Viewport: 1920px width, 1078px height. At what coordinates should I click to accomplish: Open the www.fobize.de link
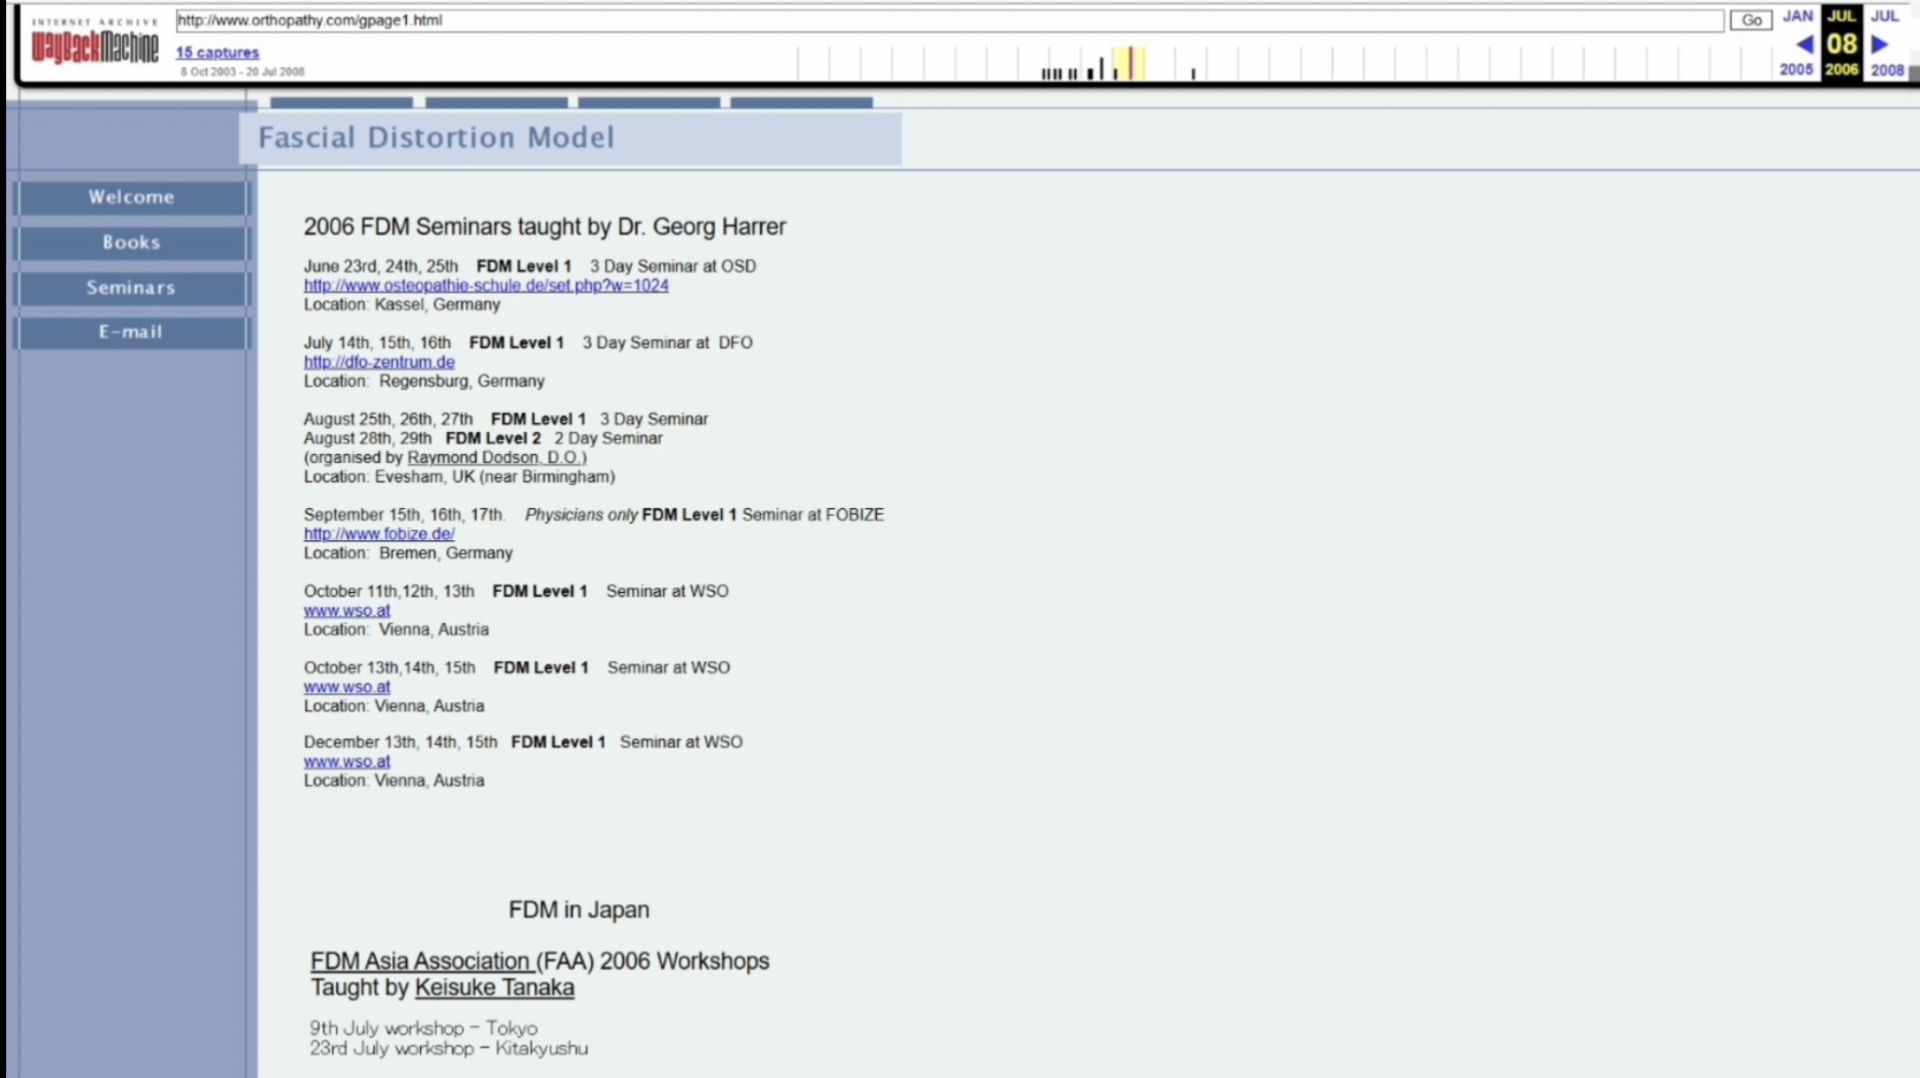pos(379,534)
